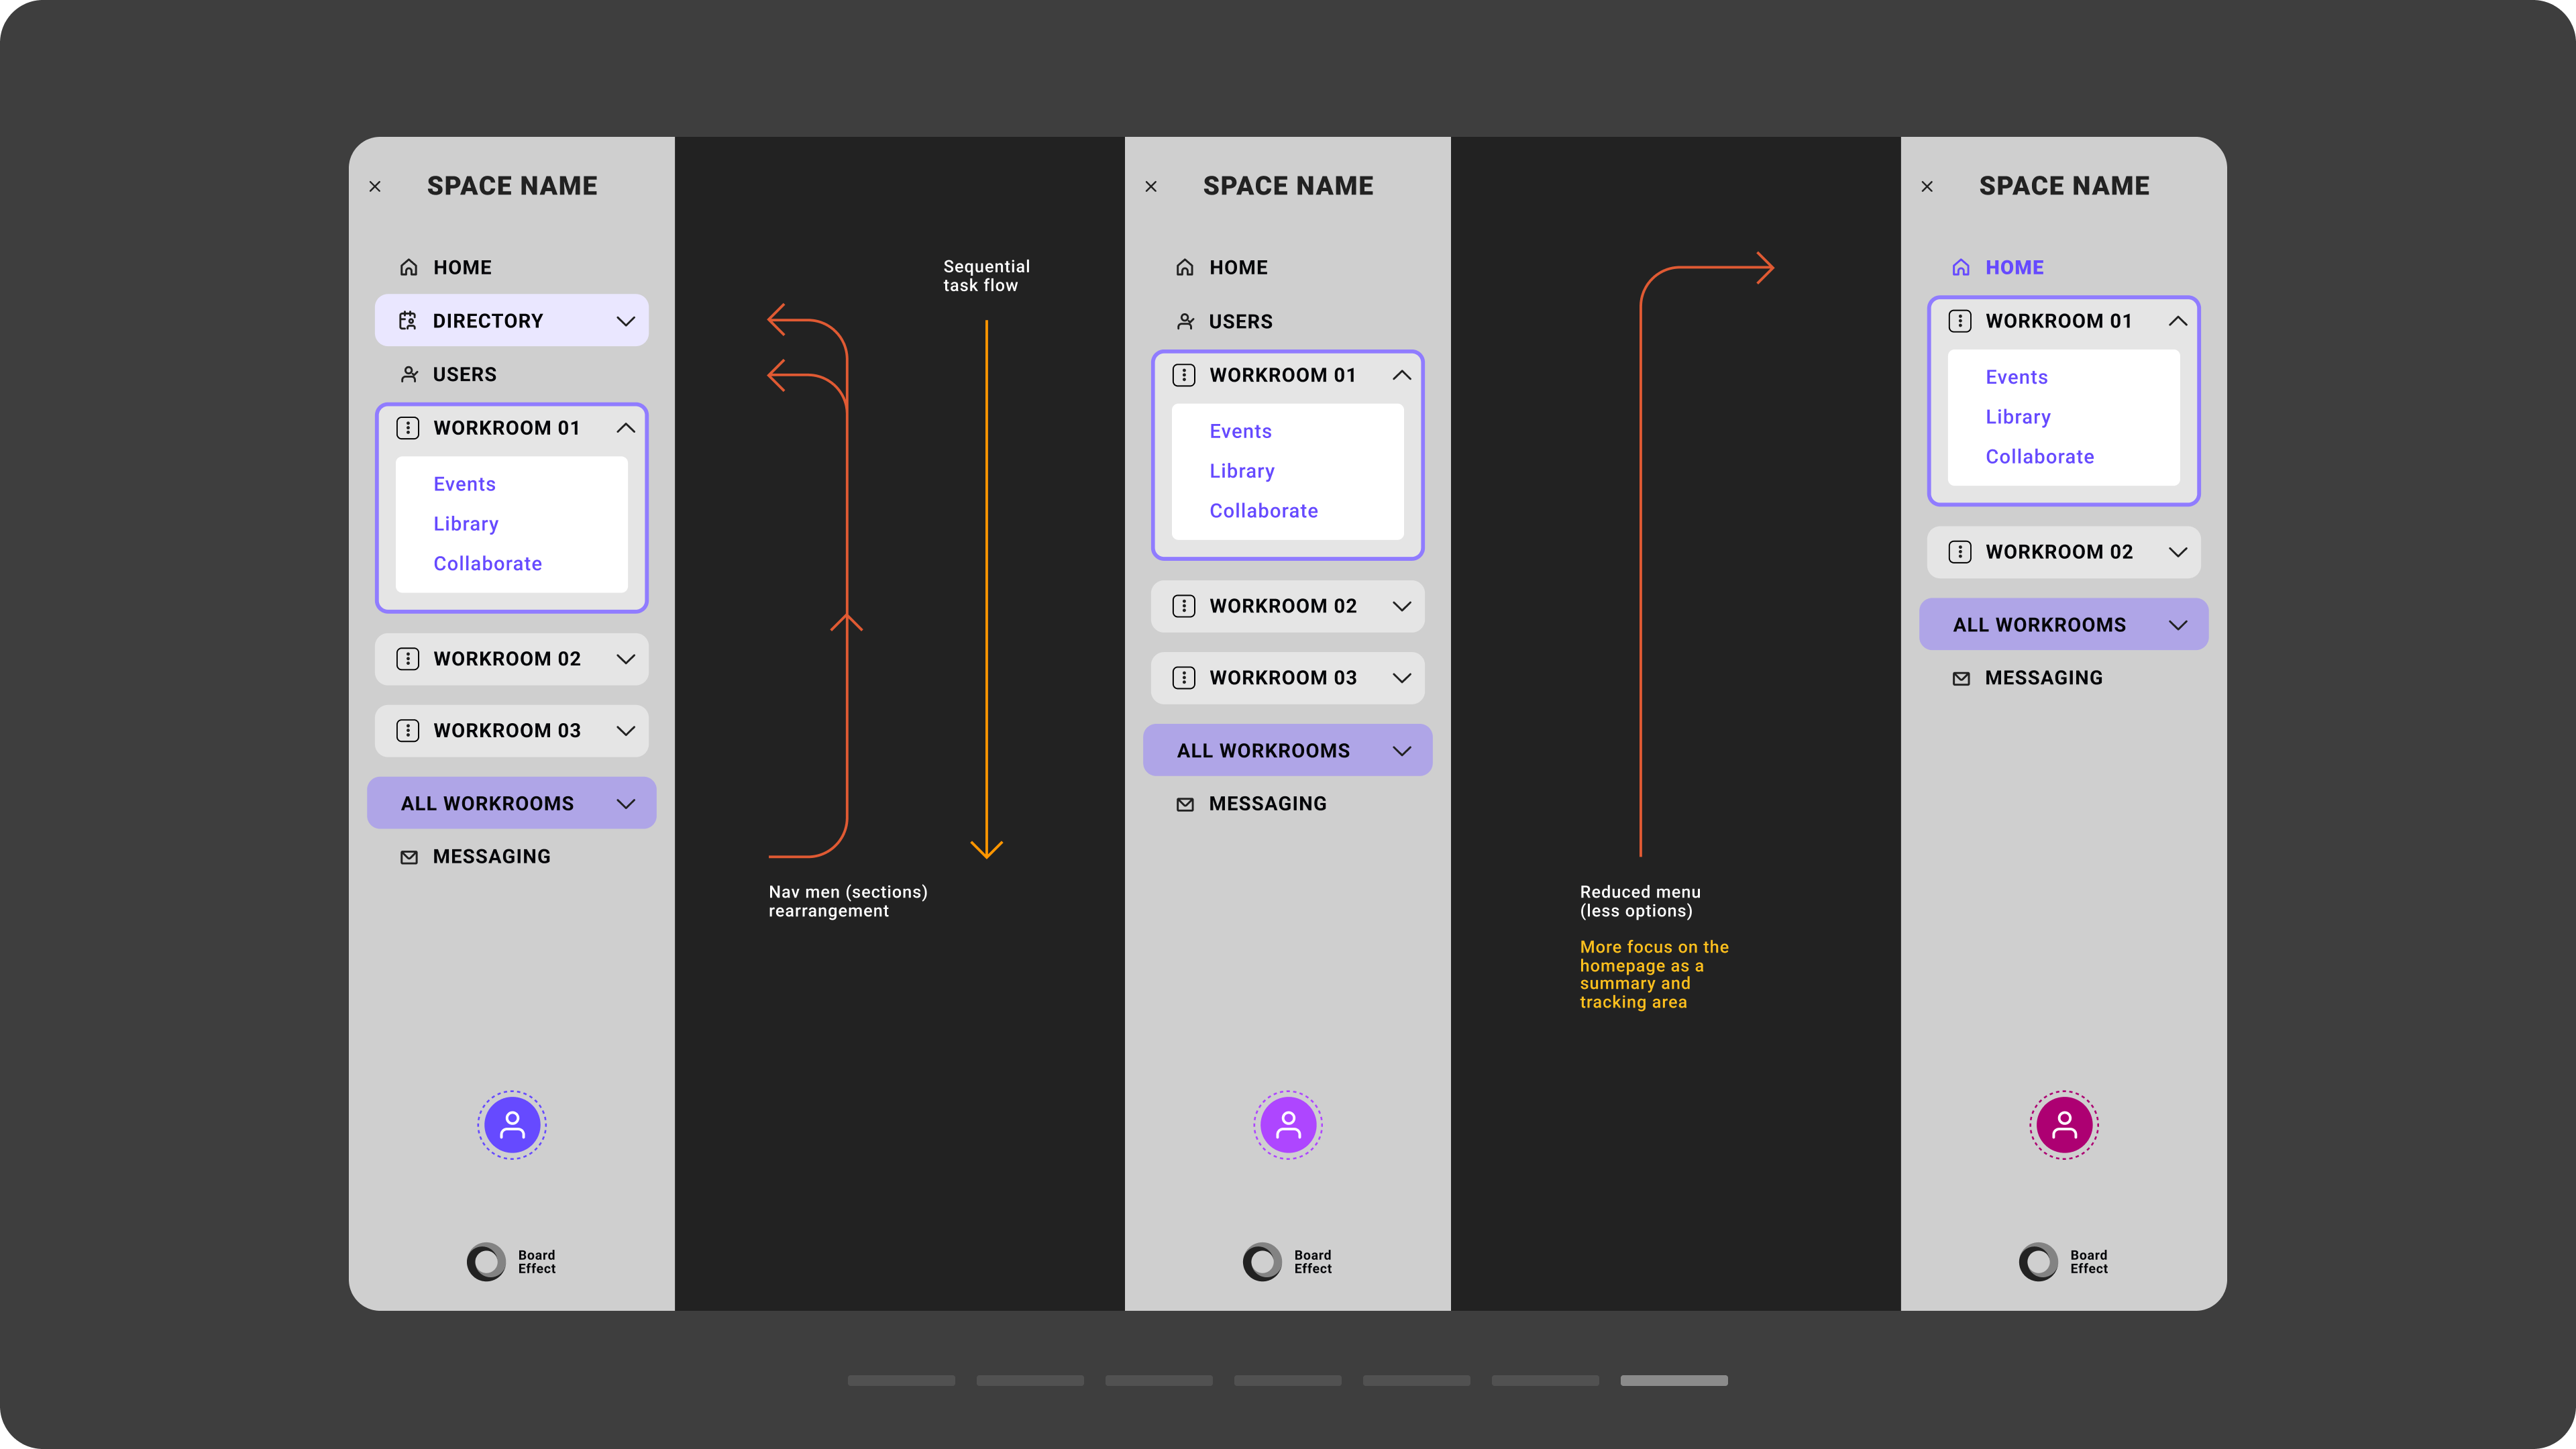Click the highlighted last page indicator bar
The height and width of the screenshot is (1449, 2576).
[x=1673, y=1380]
